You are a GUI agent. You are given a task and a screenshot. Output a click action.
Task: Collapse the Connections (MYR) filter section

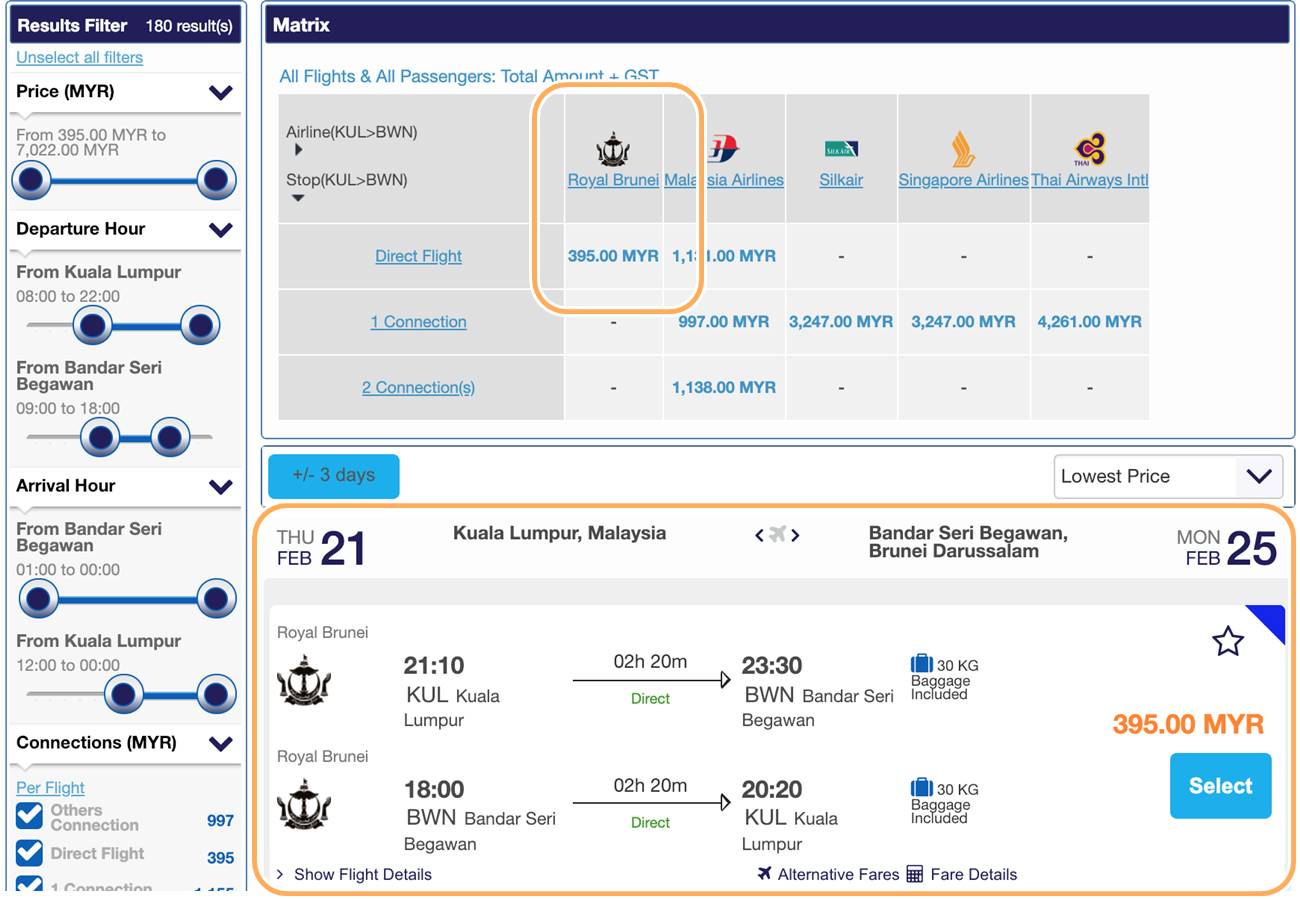tap(221, 743)
